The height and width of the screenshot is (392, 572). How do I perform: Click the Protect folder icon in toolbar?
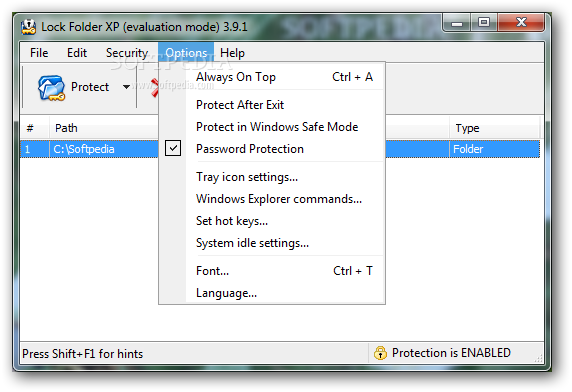click(x=51, y=88)
